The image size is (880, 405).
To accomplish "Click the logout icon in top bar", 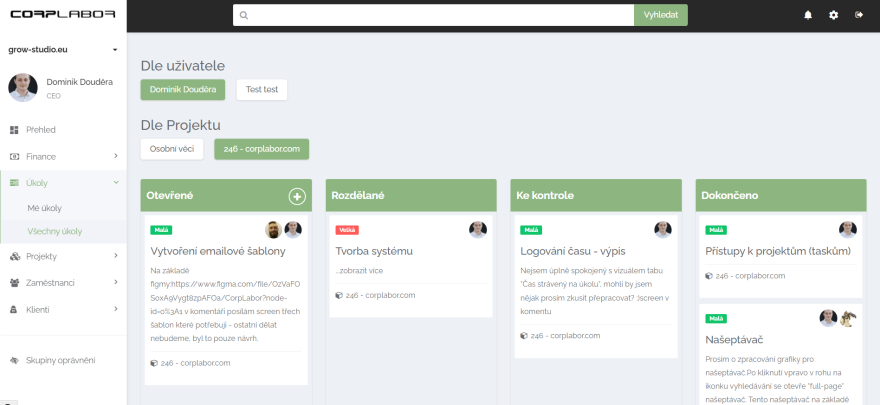I will 859,15.
